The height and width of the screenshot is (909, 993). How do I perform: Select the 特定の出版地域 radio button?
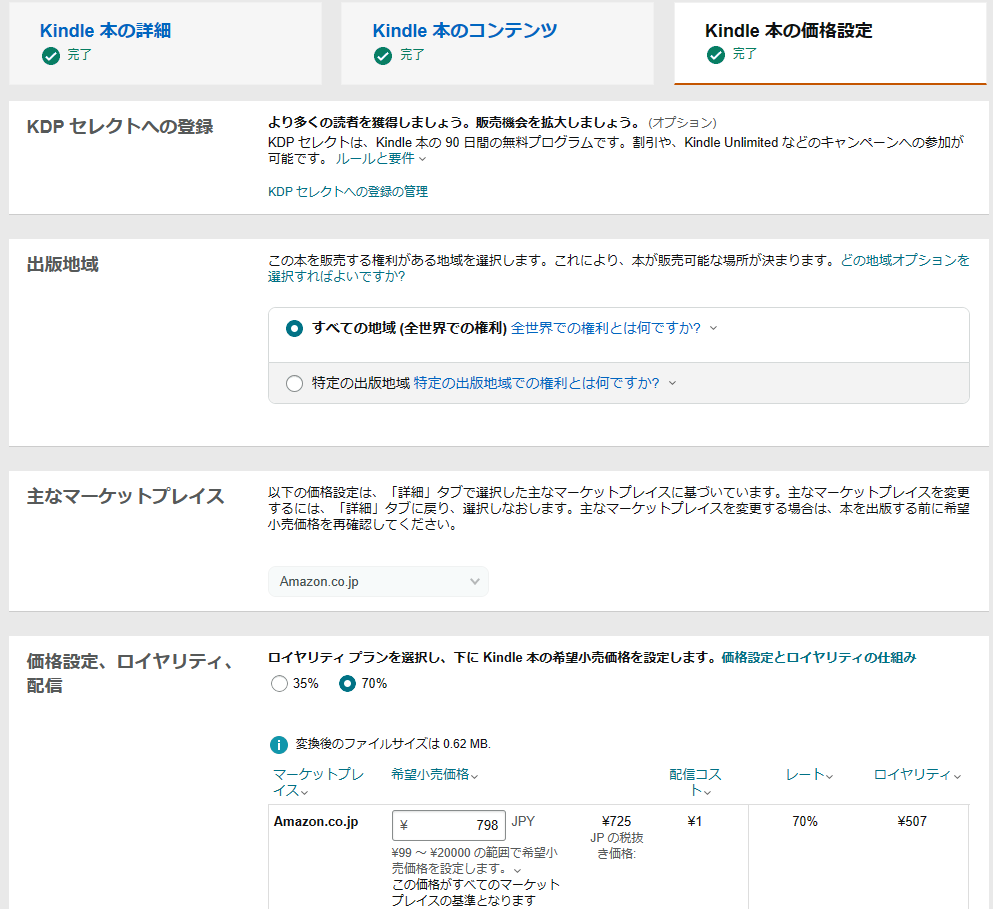click(294, 383)
